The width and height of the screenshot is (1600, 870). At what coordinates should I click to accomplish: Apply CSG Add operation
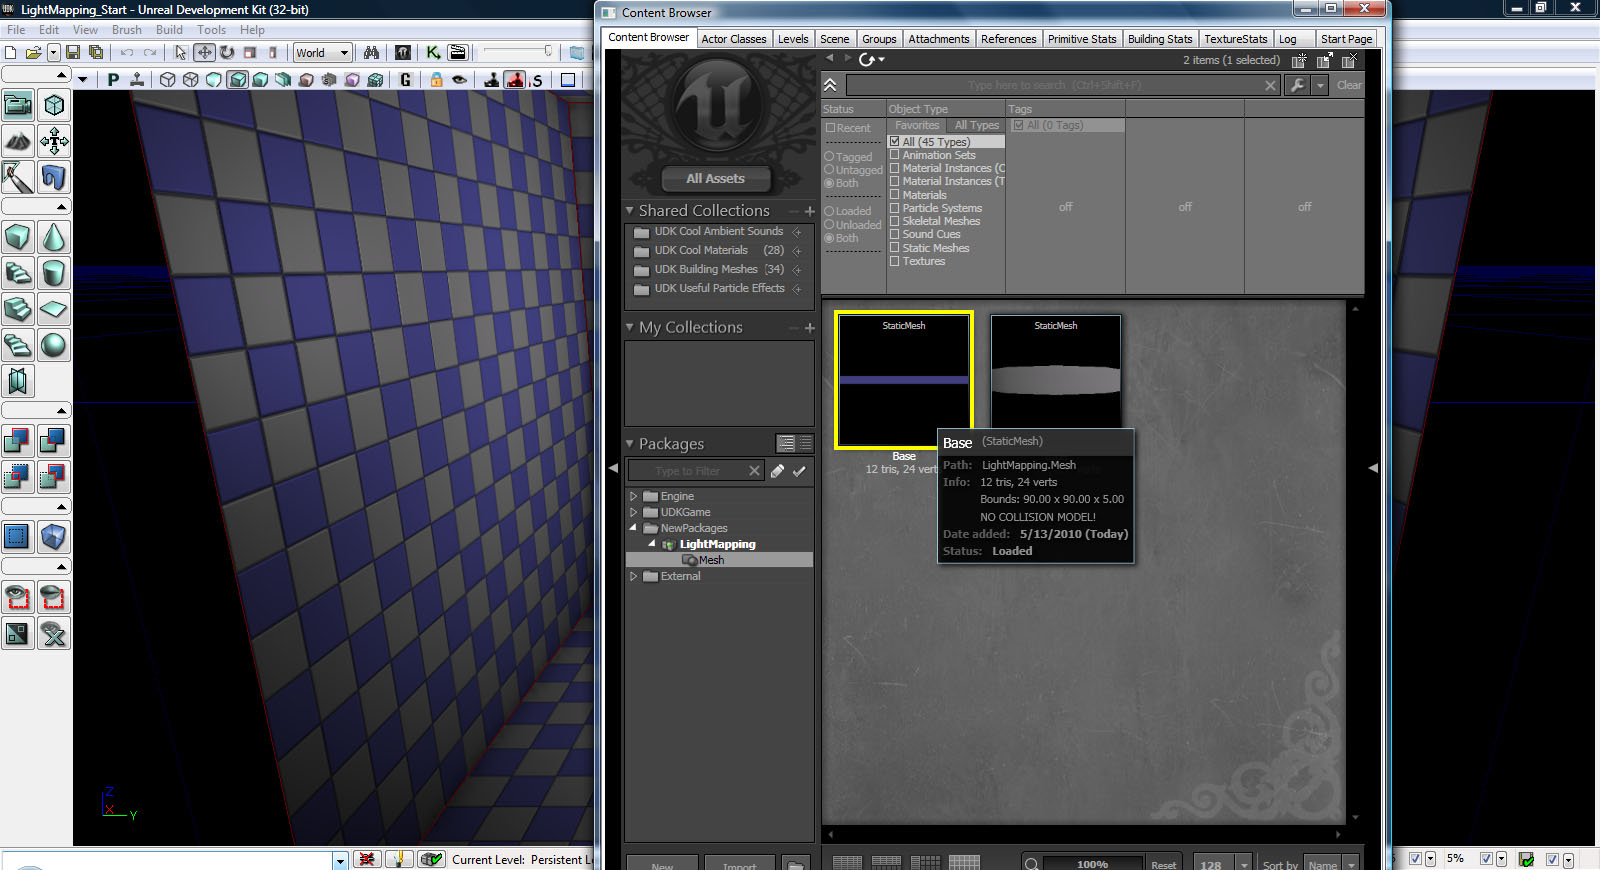pyautogui.click(x=18, y=440)
